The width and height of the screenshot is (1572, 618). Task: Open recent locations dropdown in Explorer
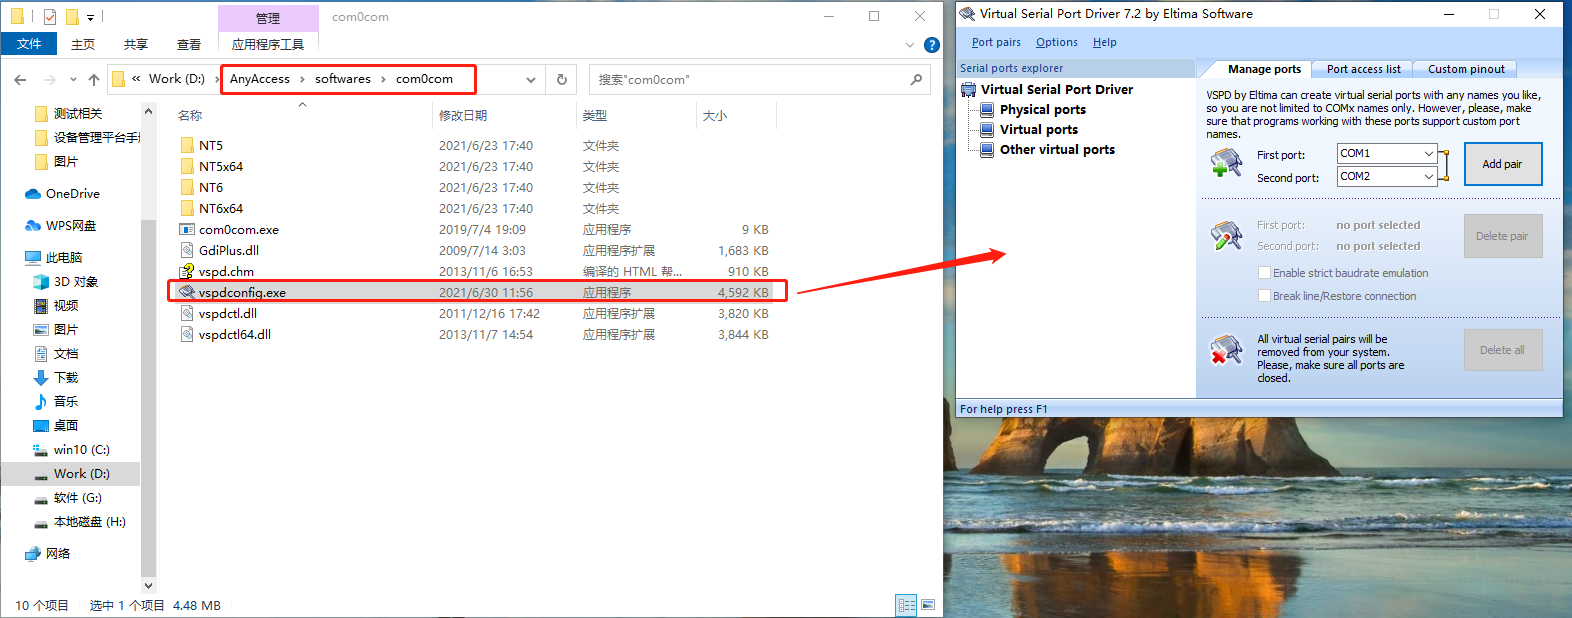tap(73, 79)
